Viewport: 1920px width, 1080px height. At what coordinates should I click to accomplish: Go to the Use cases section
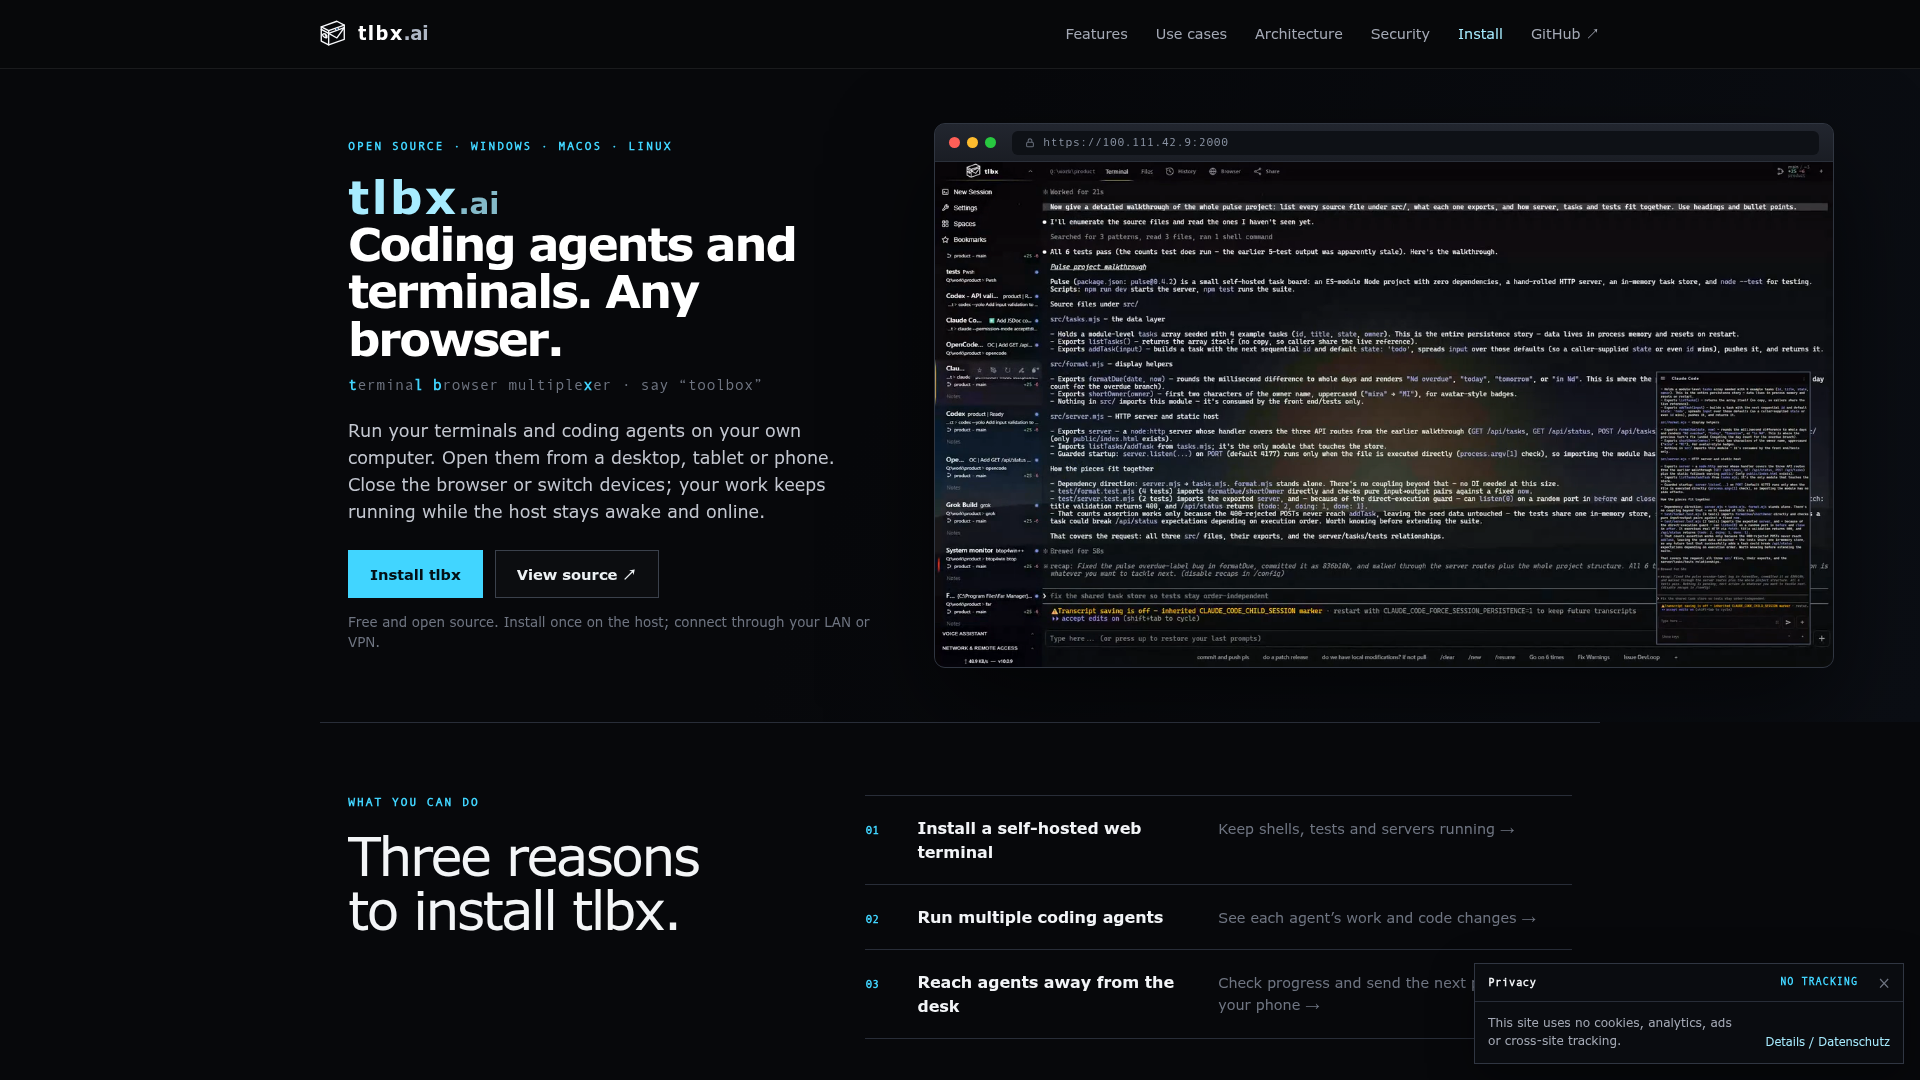coord(1191,34)
